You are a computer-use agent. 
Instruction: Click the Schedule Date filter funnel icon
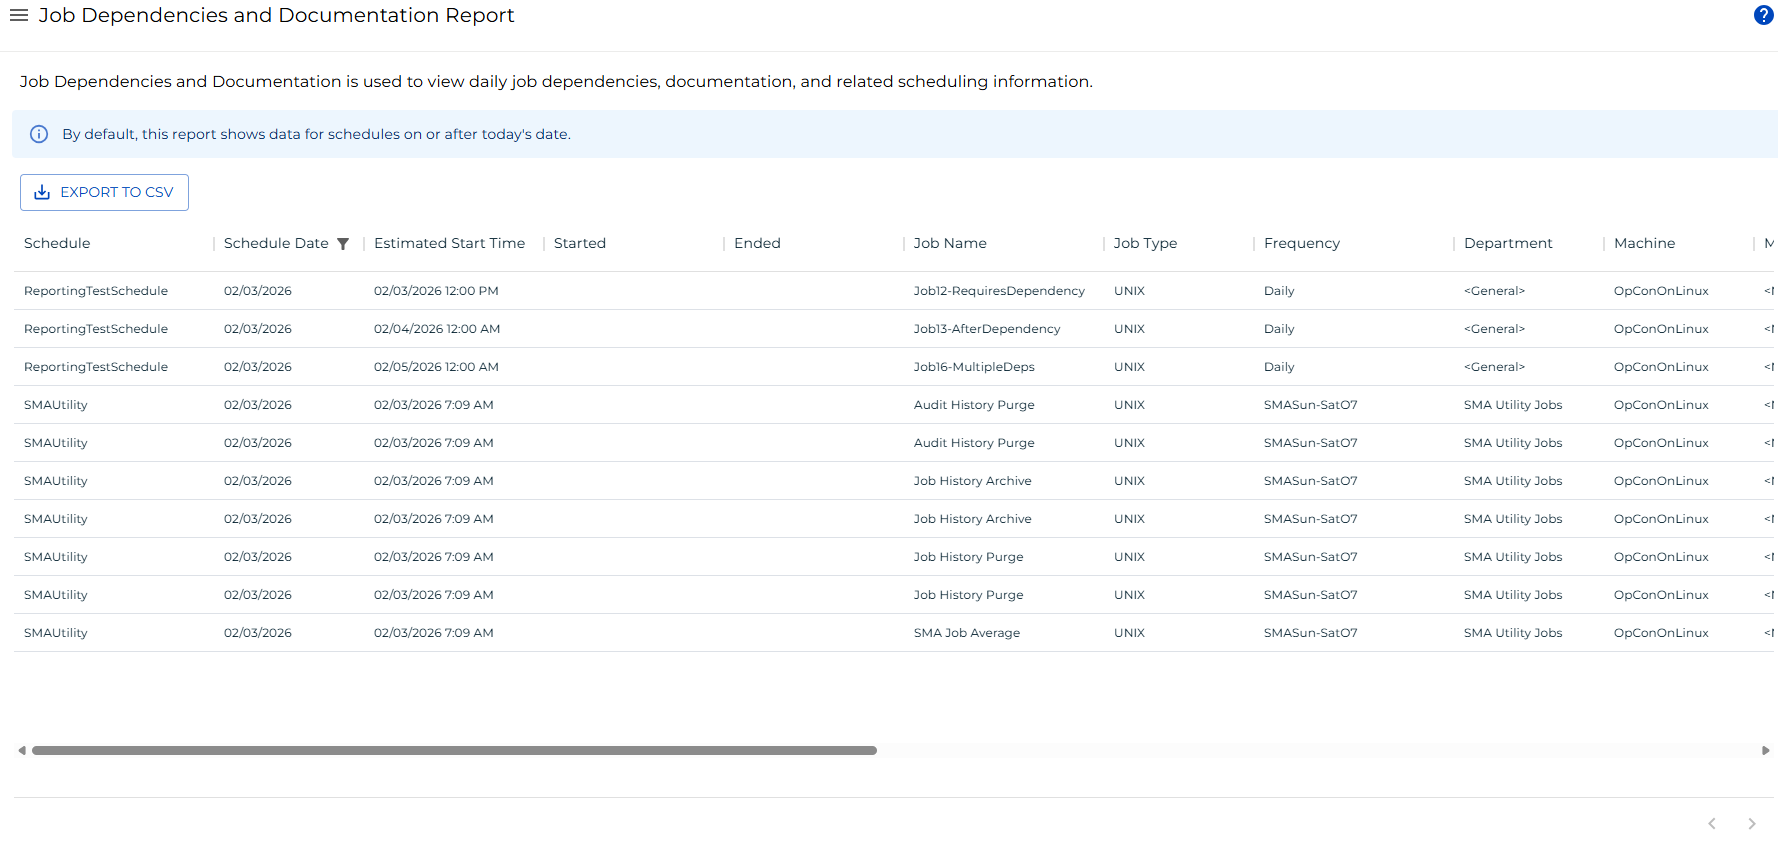(343, 244)
